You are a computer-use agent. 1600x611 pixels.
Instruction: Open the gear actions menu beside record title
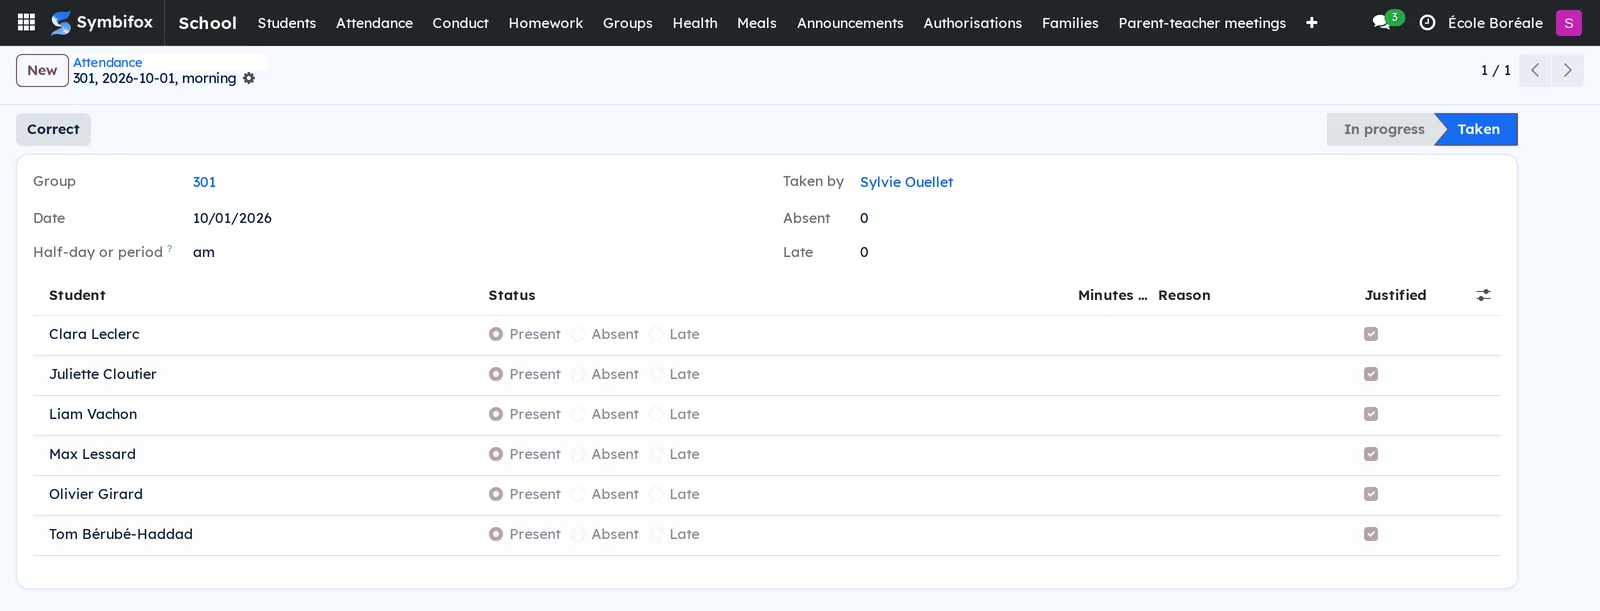coord(249,78)
